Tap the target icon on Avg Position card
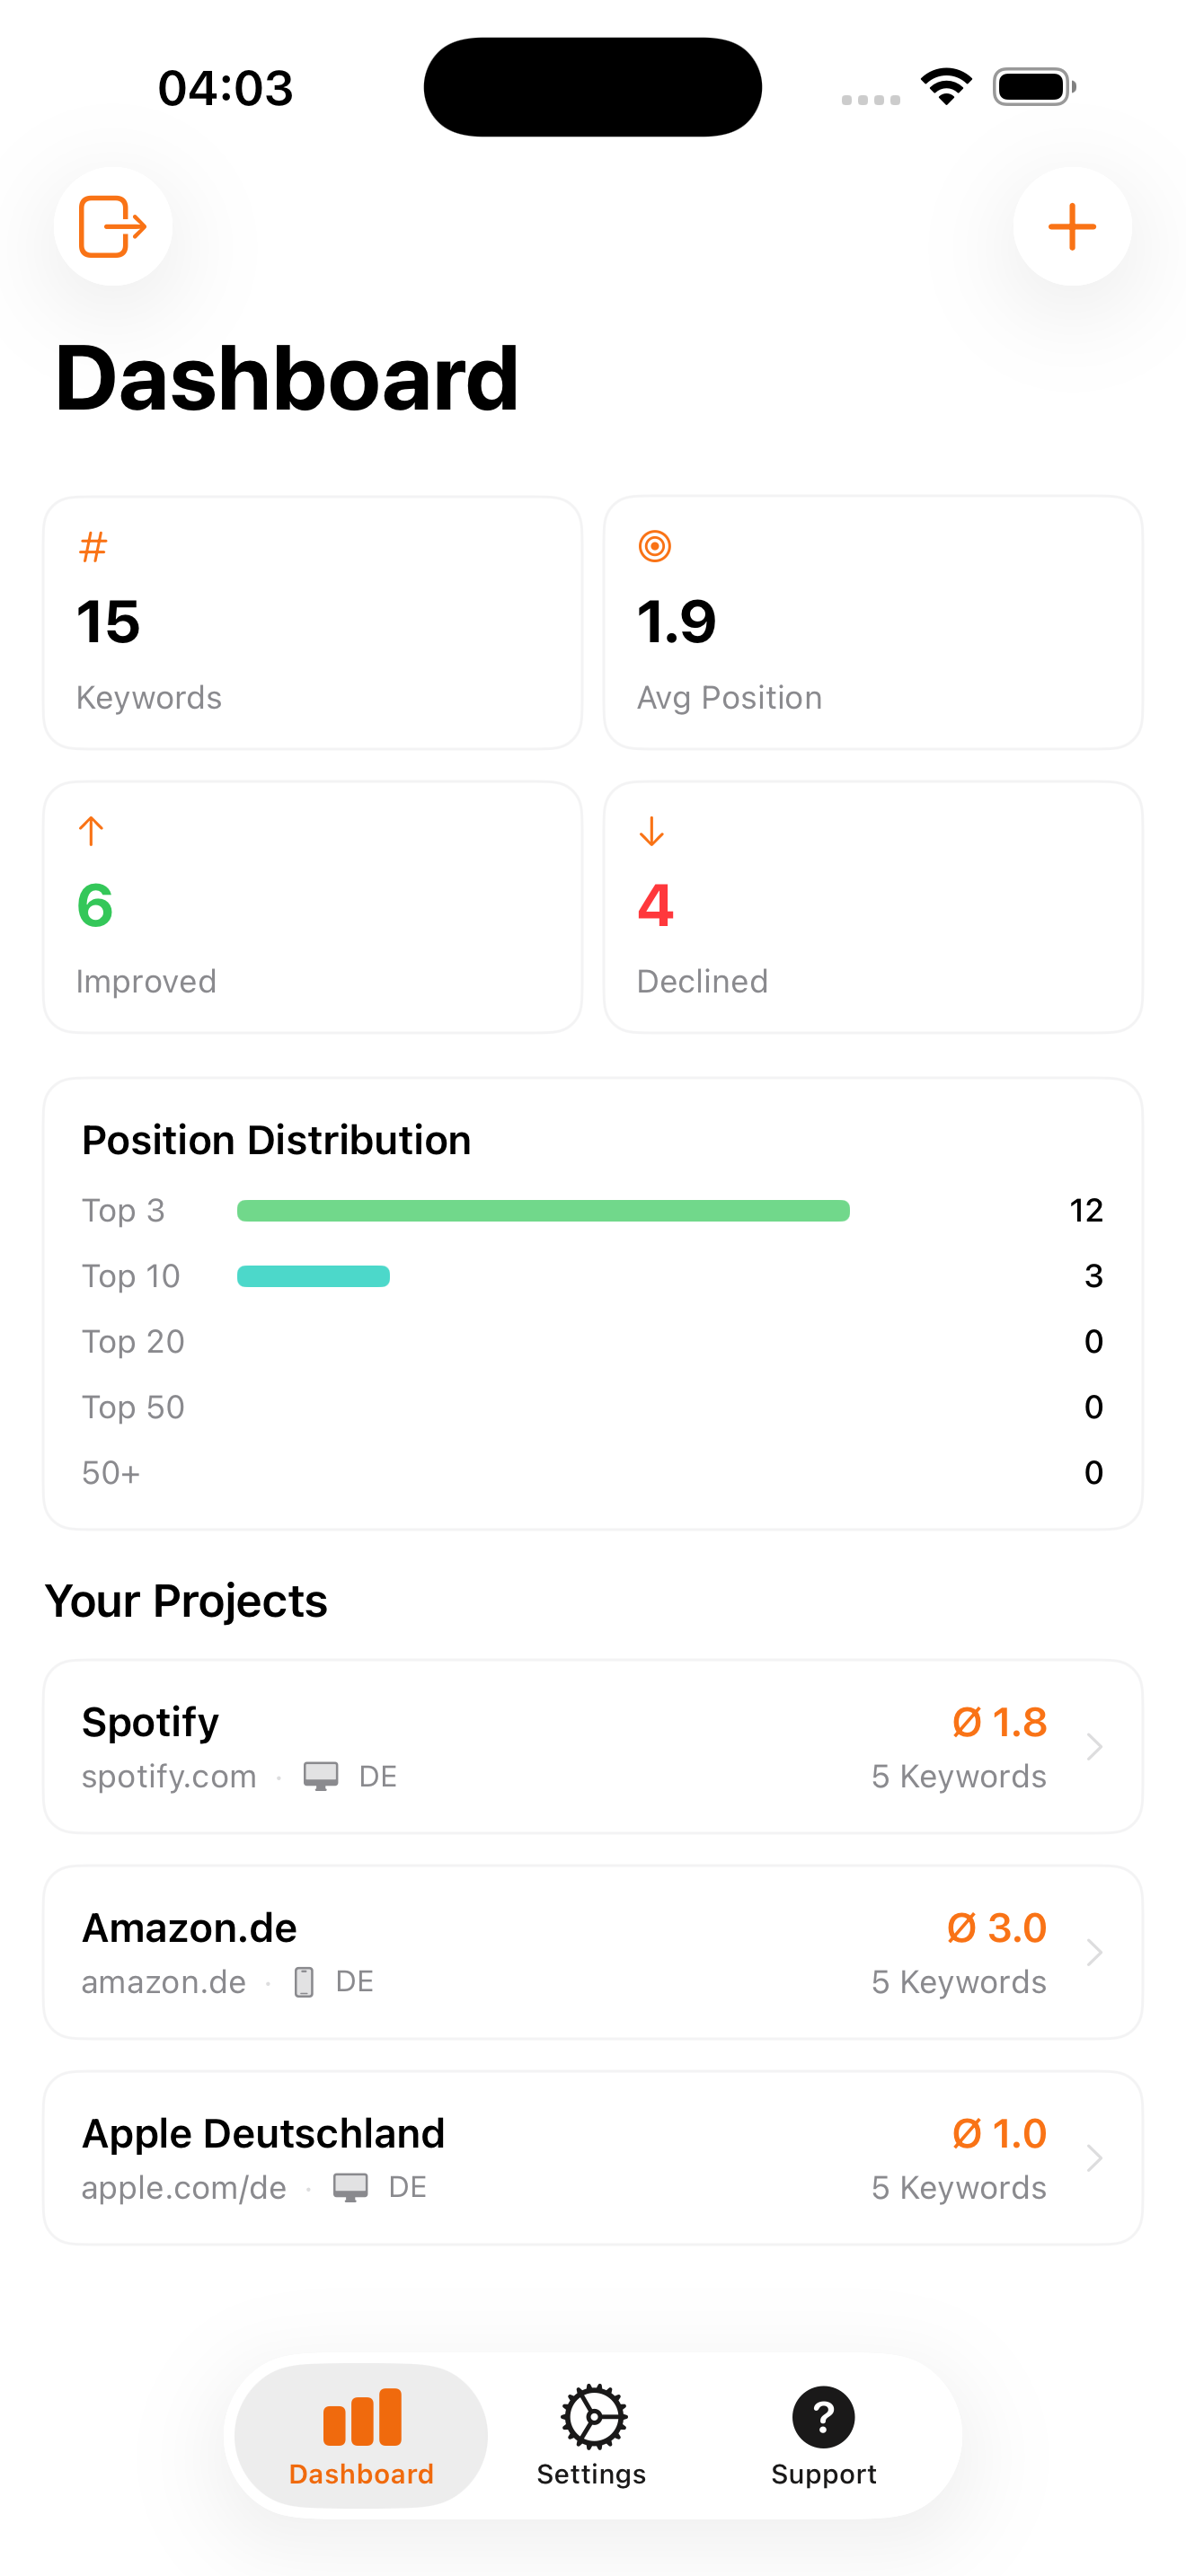The image size is (1186, 2576). (654, 546)
